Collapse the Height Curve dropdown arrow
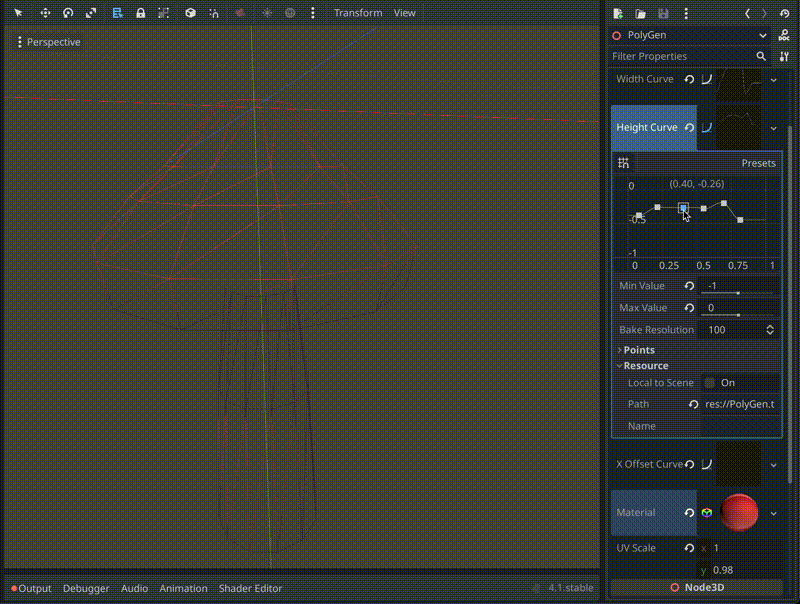The height and width of the screenshot is (604, 800). point(773,129)
